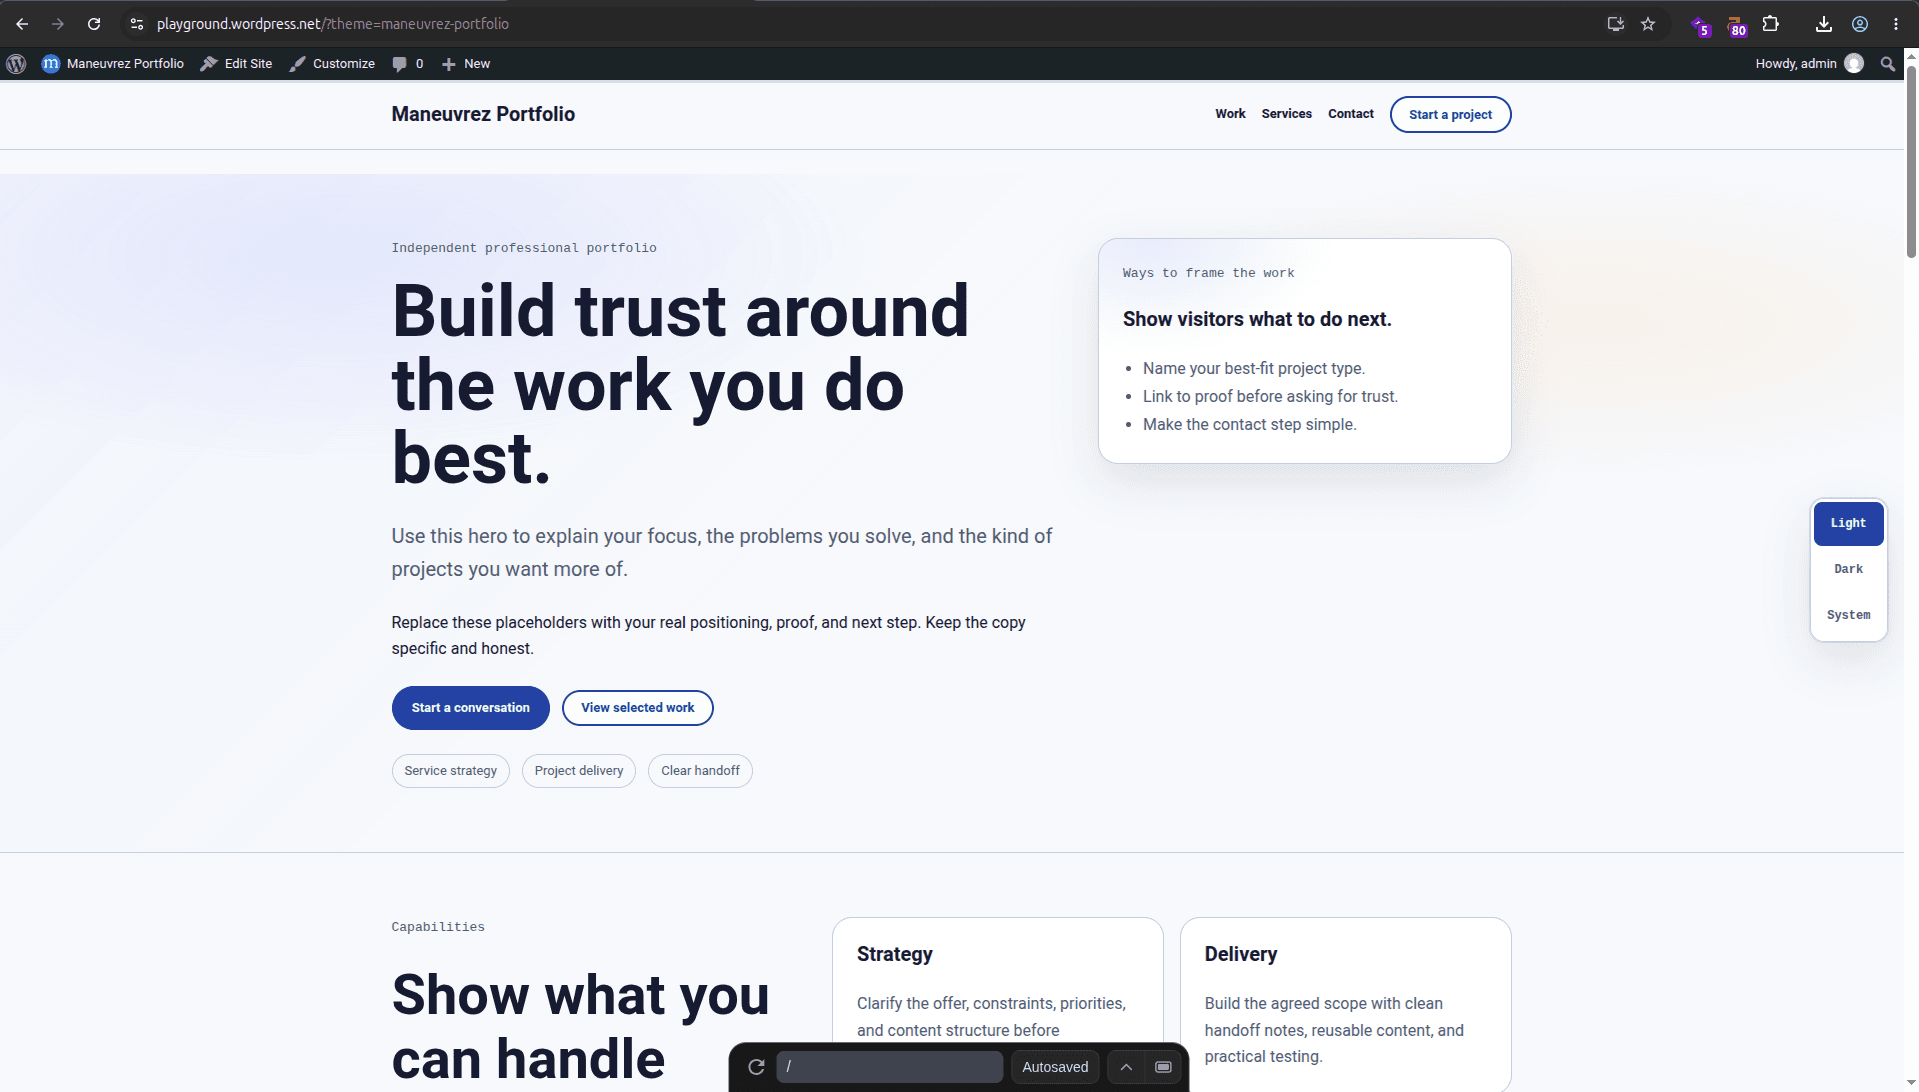Open the extension with badge 80
The height and width of the screenshot is (1092, 1919).
1737,26
